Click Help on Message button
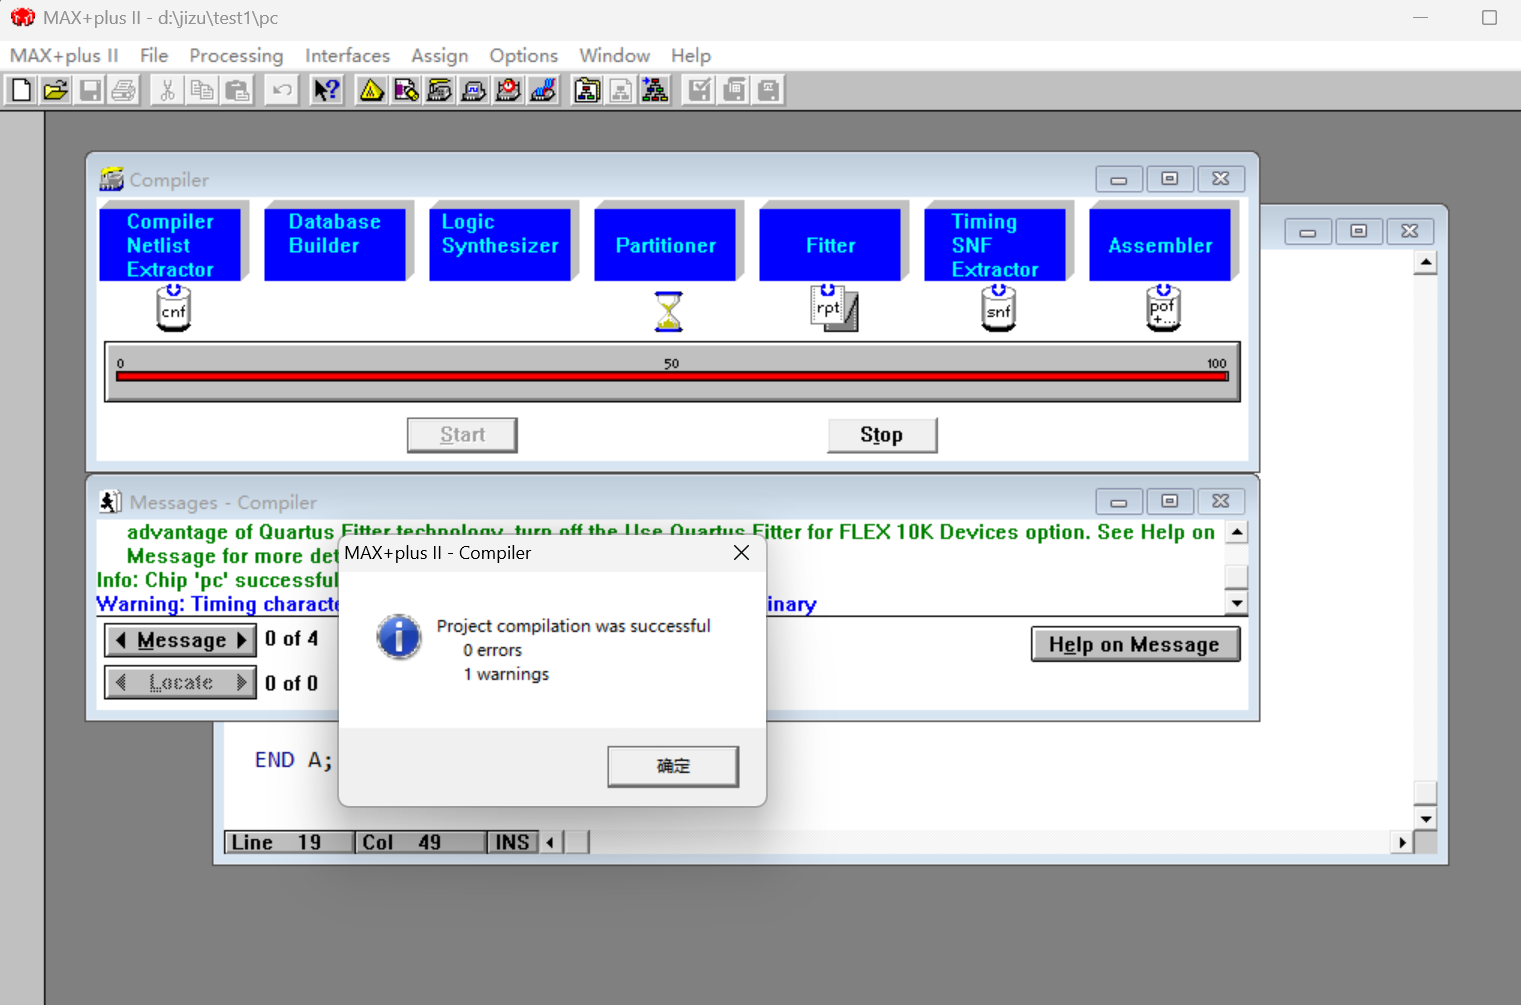Image resolution: width=1521 pixels, height=1005 pixels. point(1135,645)
